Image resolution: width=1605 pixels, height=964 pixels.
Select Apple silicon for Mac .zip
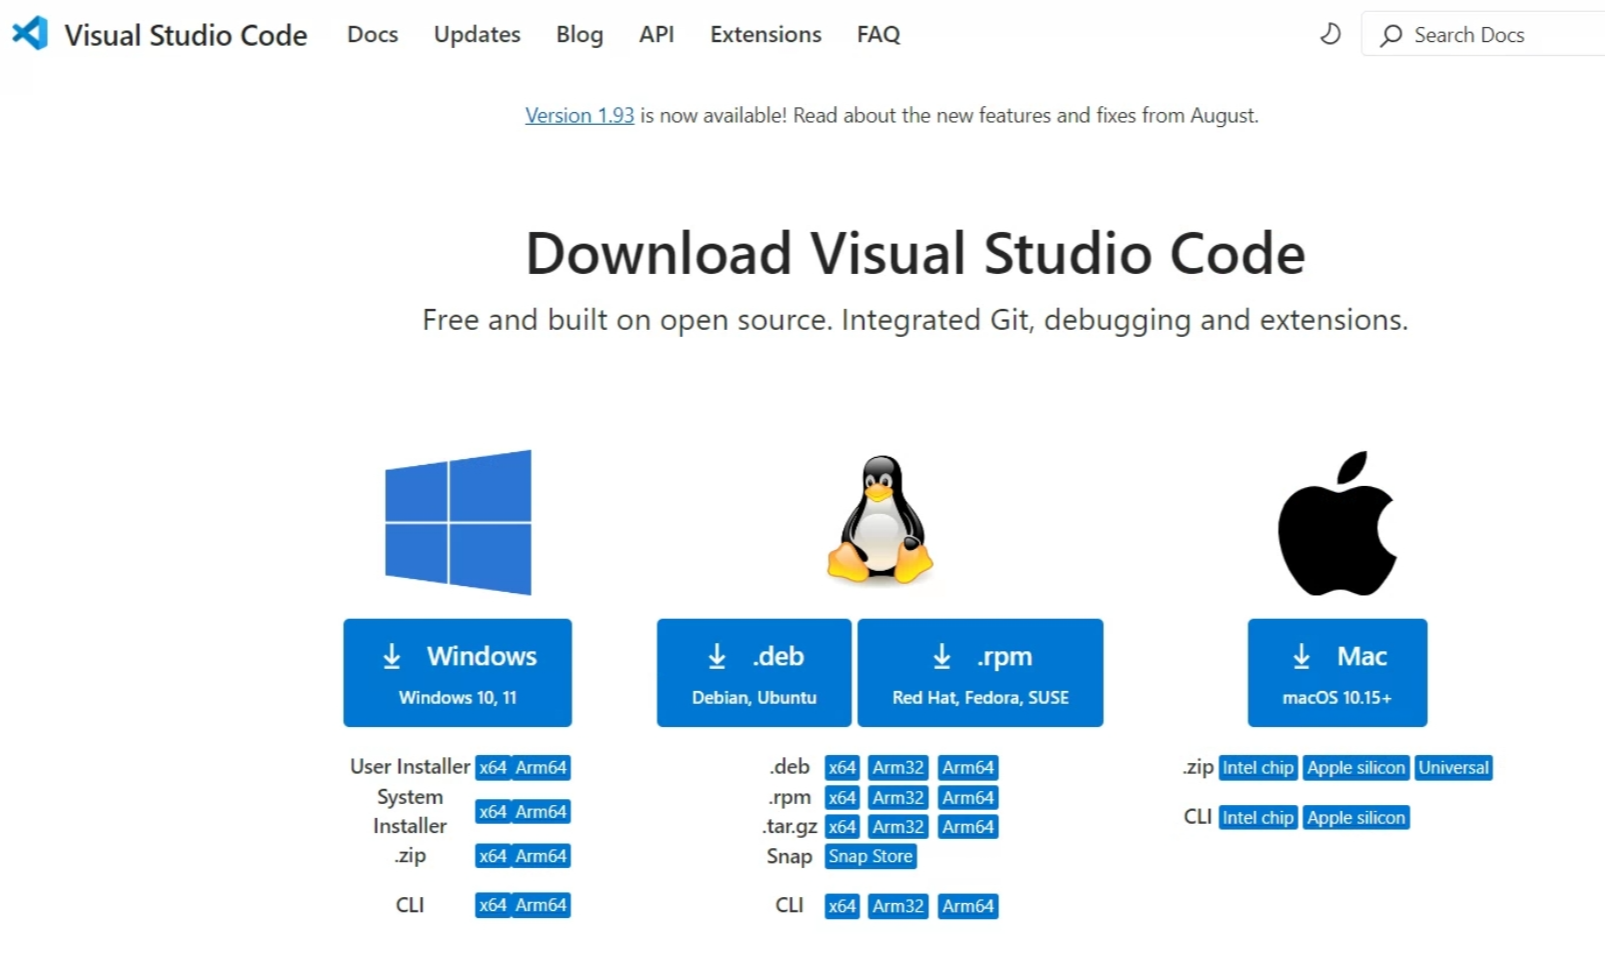[x=1356, y=768]
